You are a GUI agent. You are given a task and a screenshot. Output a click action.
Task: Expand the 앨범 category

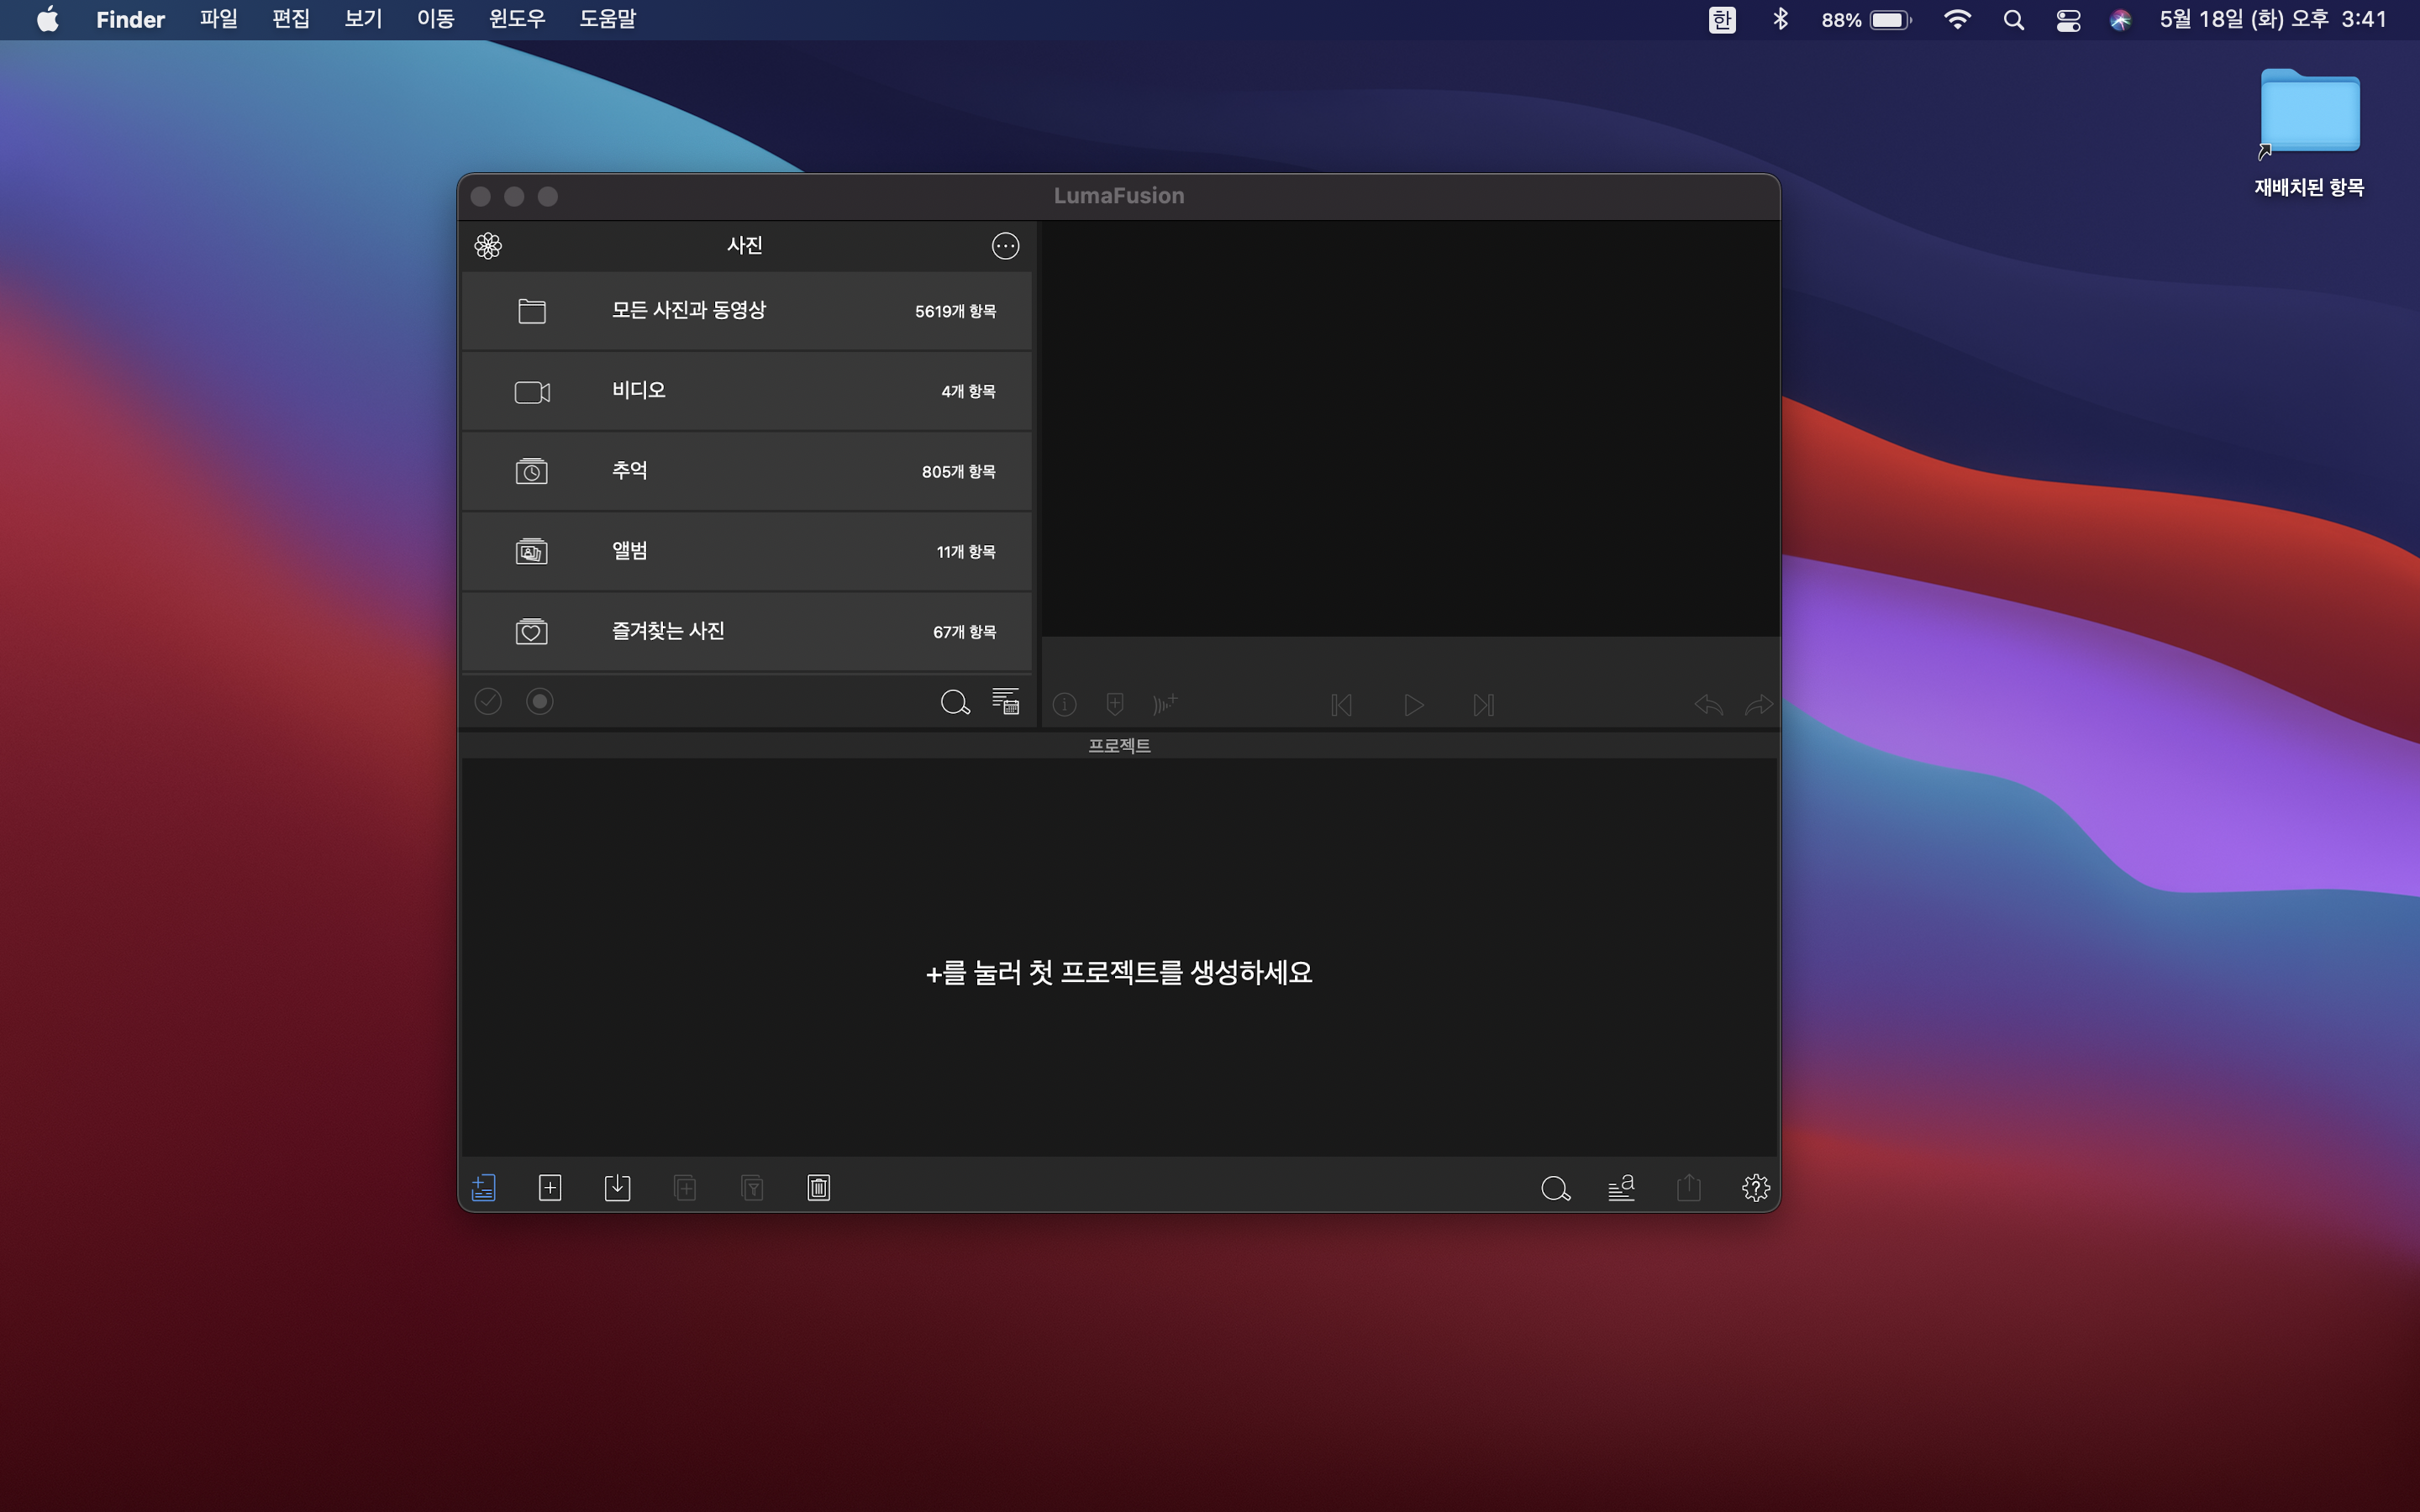pos(746,551)
